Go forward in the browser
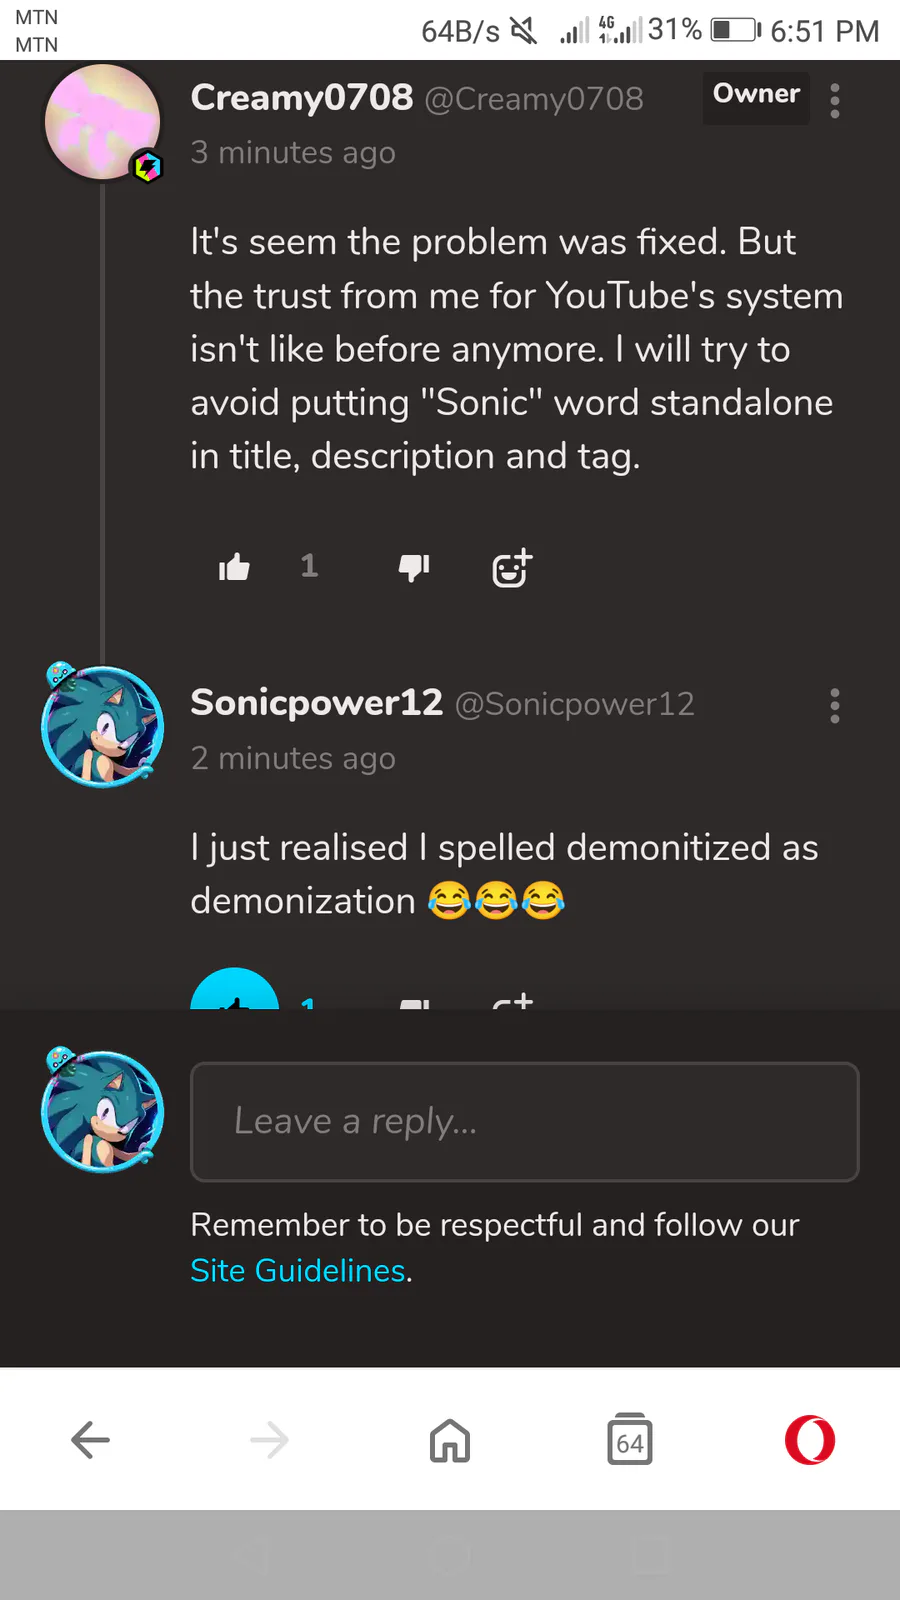The height and width of the screenshot is (1600, 900). pyautogui.click(x=270, y=1440)
